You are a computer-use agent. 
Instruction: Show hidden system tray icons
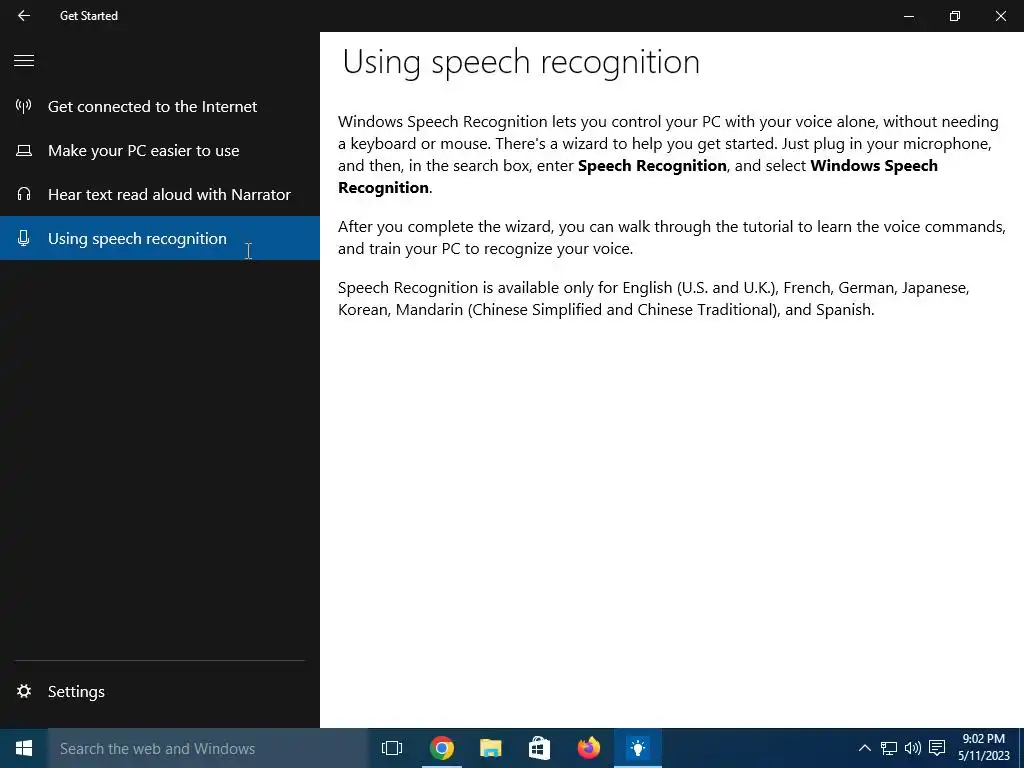pos(864,748)
